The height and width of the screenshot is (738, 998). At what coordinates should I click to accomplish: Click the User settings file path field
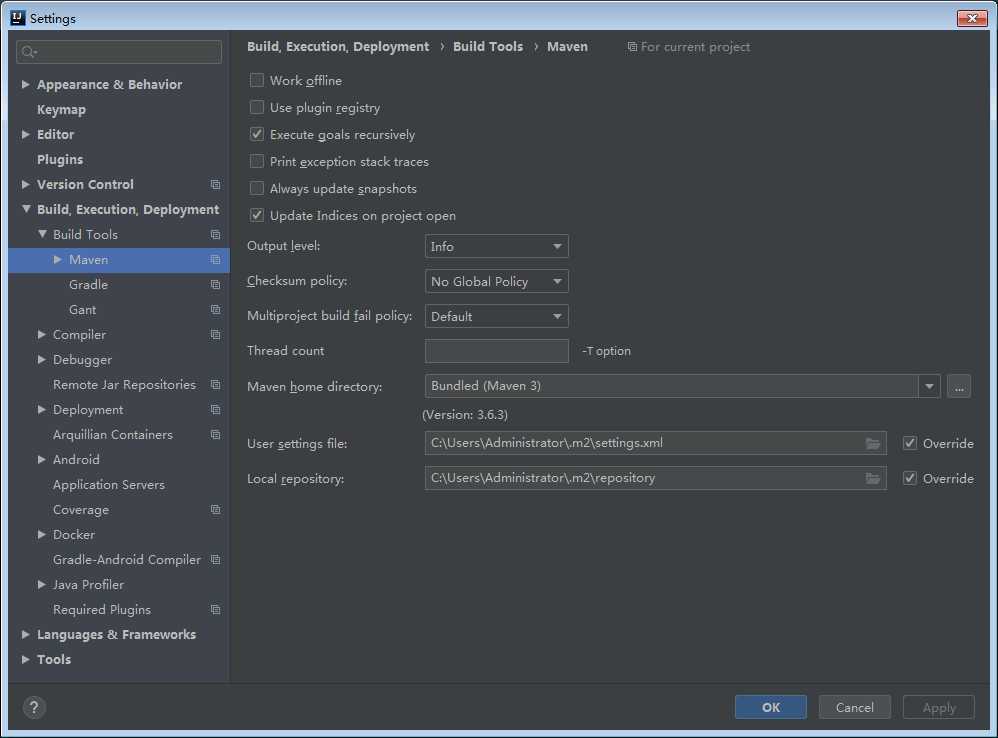pos(656,443)
